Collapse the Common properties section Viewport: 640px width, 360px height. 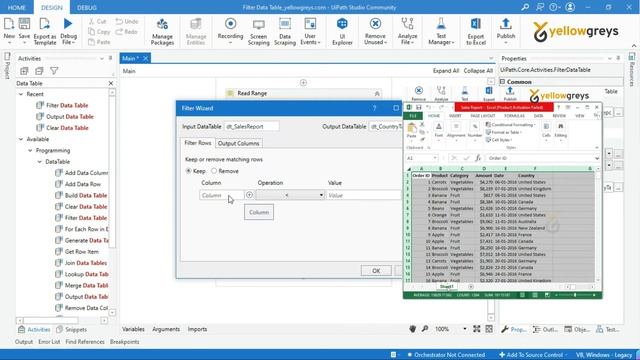503,82
